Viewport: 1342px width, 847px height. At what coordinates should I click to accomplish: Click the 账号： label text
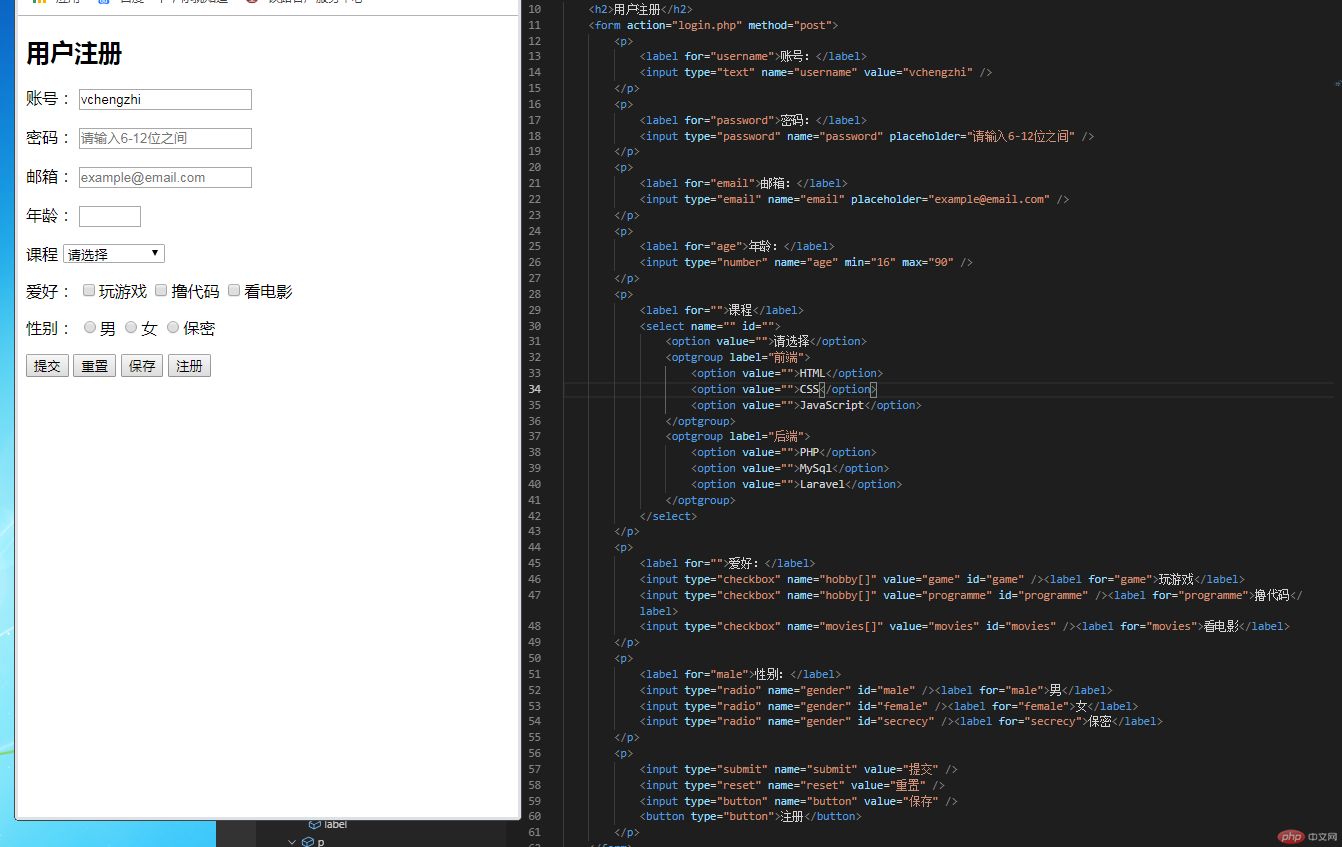(x=50, y=99)
